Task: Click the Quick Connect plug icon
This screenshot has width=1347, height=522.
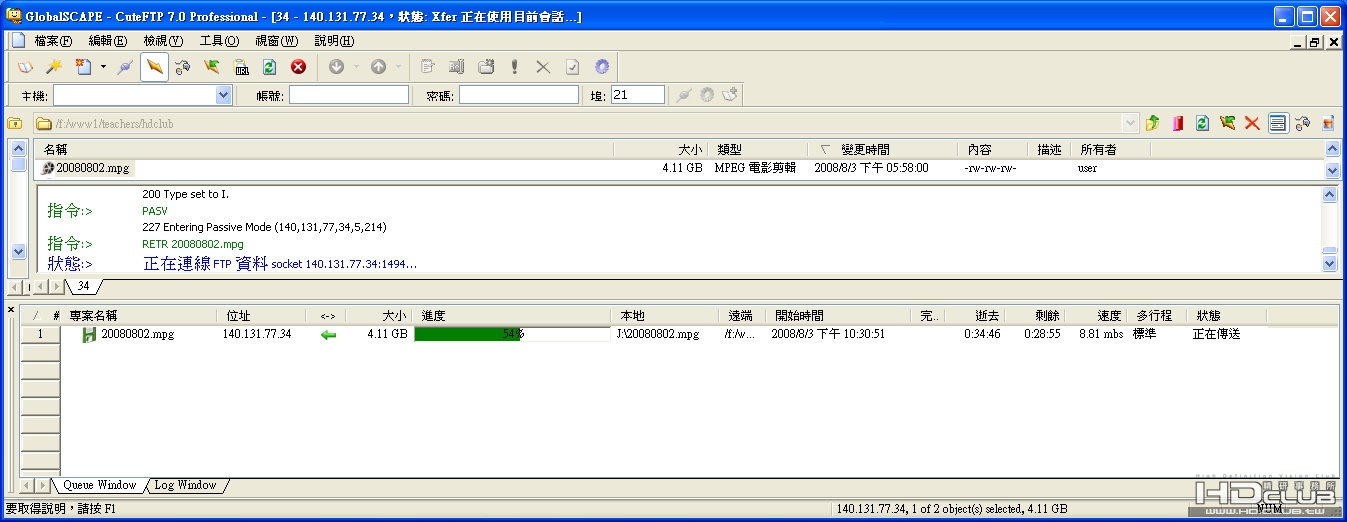Action: [x=125, y=67]
